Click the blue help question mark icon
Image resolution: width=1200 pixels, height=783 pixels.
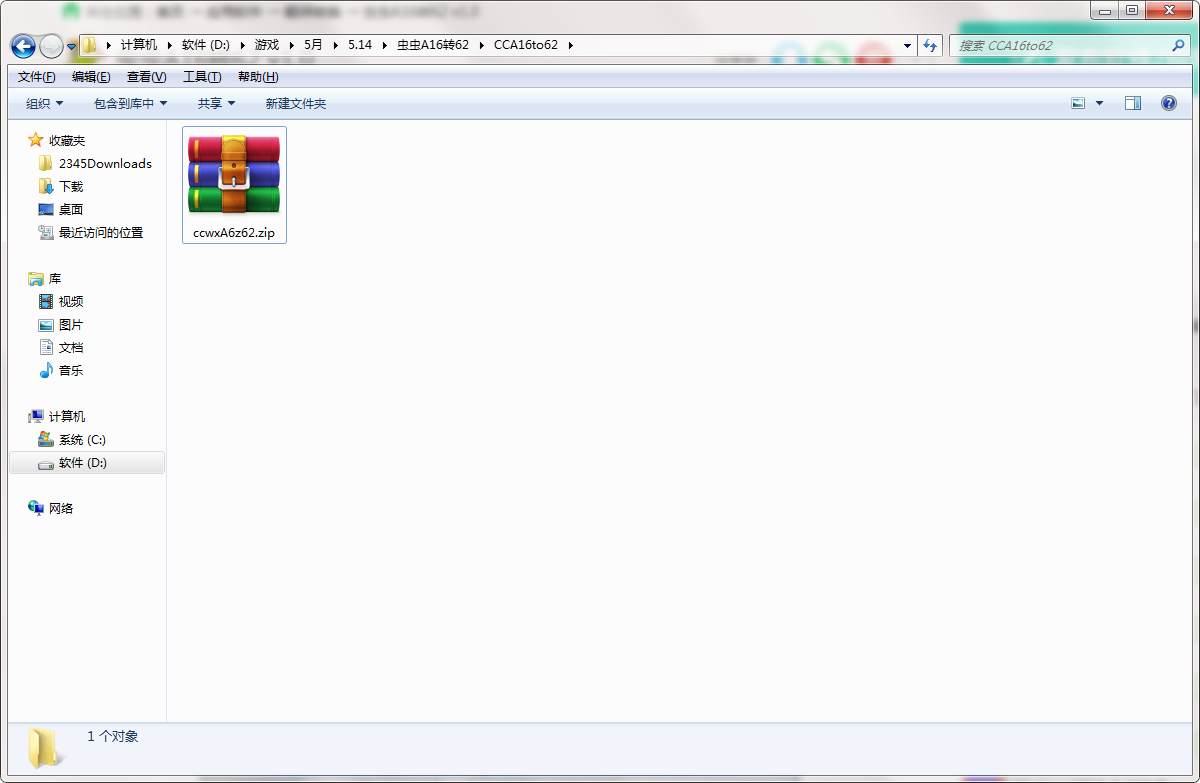(1168, 103)
